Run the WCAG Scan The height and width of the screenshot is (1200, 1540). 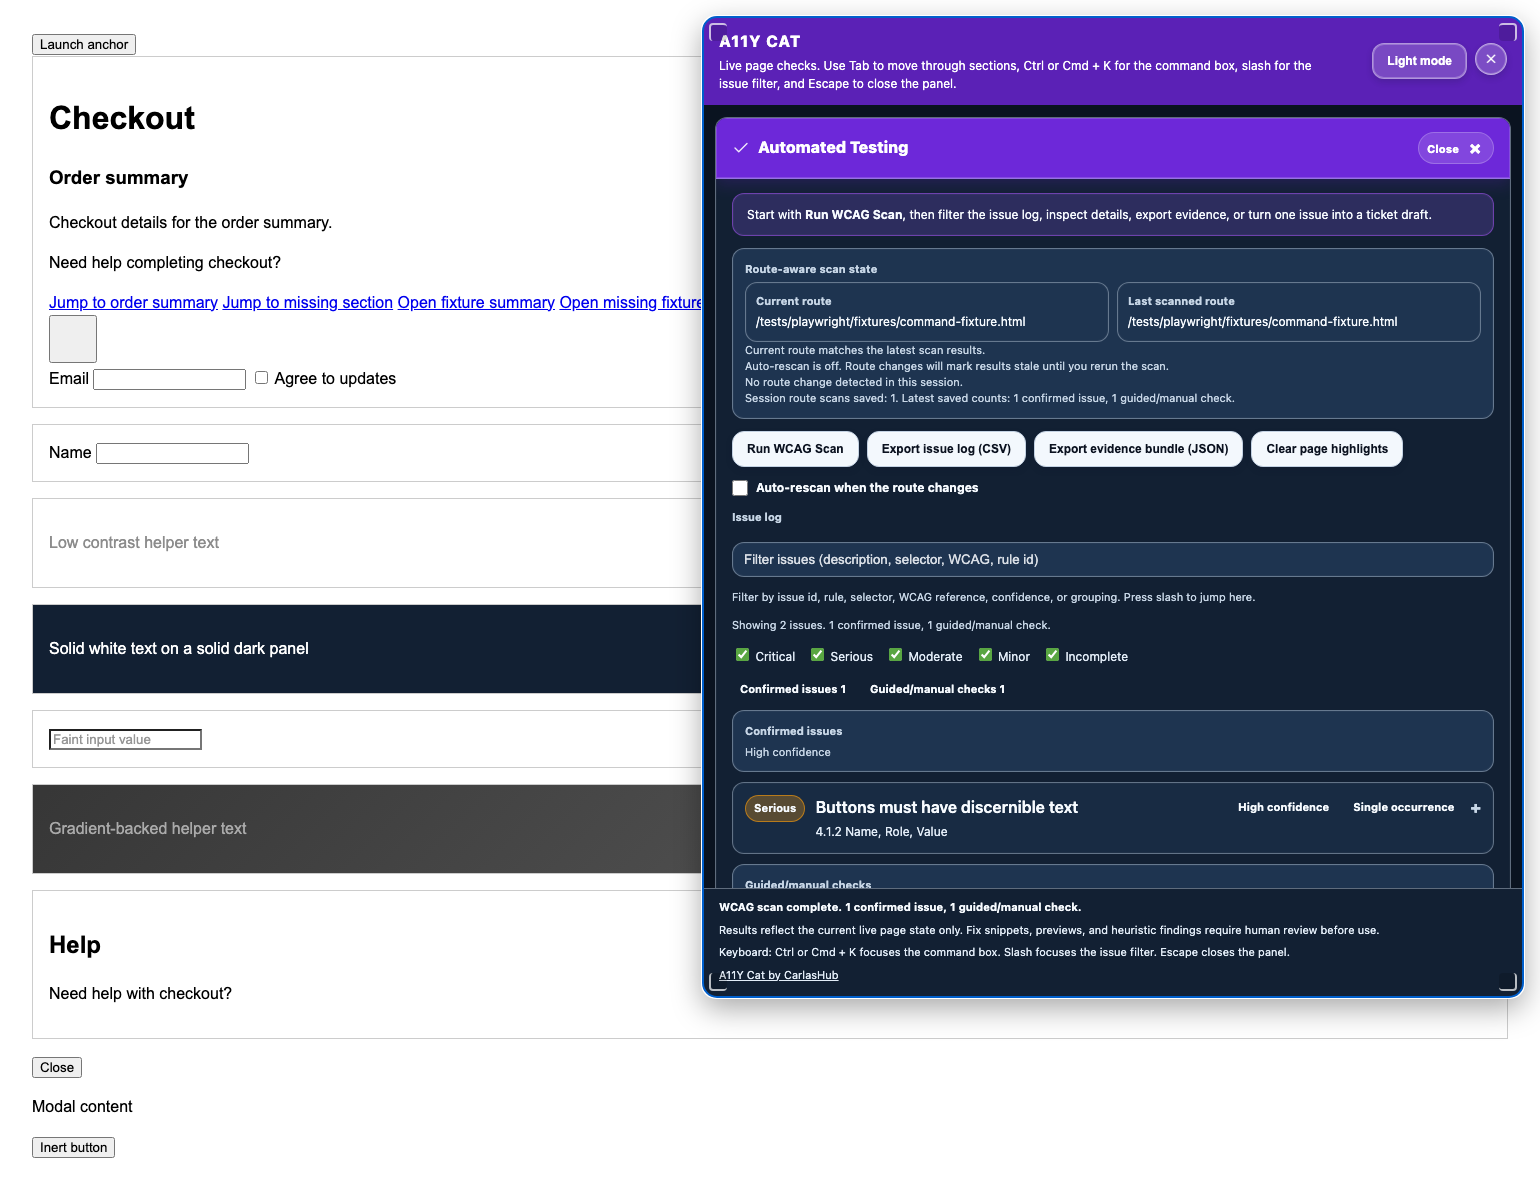tap(794, 449)
